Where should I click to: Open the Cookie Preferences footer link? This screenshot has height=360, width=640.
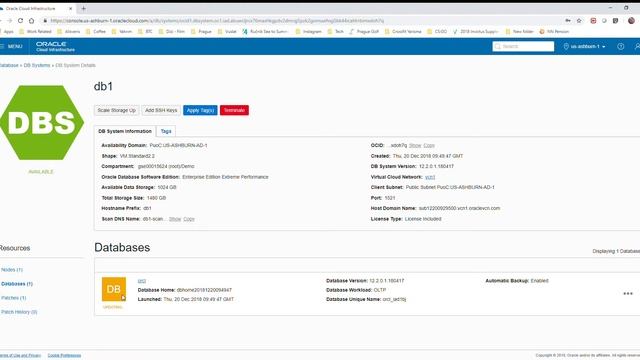point(64,356)
